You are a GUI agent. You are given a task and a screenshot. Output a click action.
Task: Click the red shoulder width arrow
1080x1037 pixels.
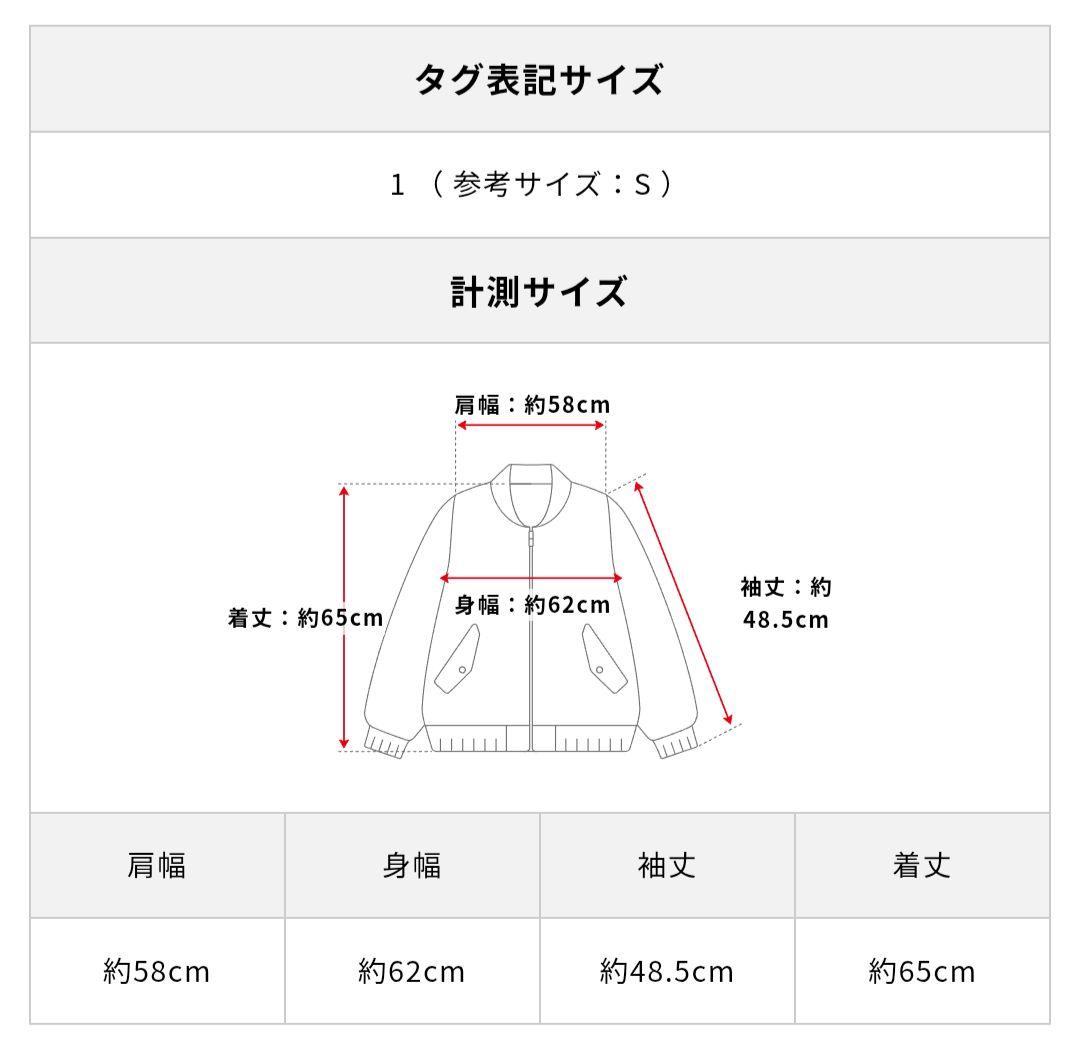click(x=531, y=425)
